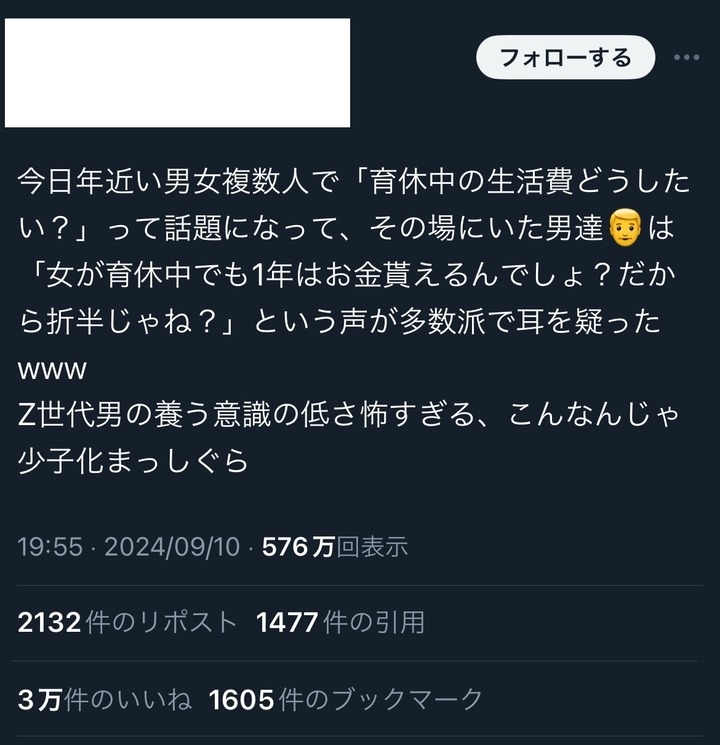Click the white redacted profile header block
The width and height of the screenshot is (720, 745).
[x=177, y=73]
